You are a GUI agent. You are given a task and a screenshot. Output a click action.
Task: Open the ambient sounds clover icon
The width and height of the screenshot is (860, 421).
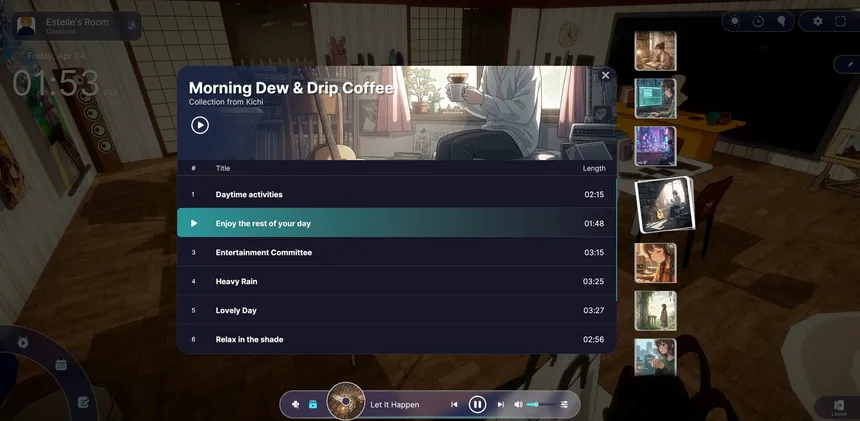296,405
